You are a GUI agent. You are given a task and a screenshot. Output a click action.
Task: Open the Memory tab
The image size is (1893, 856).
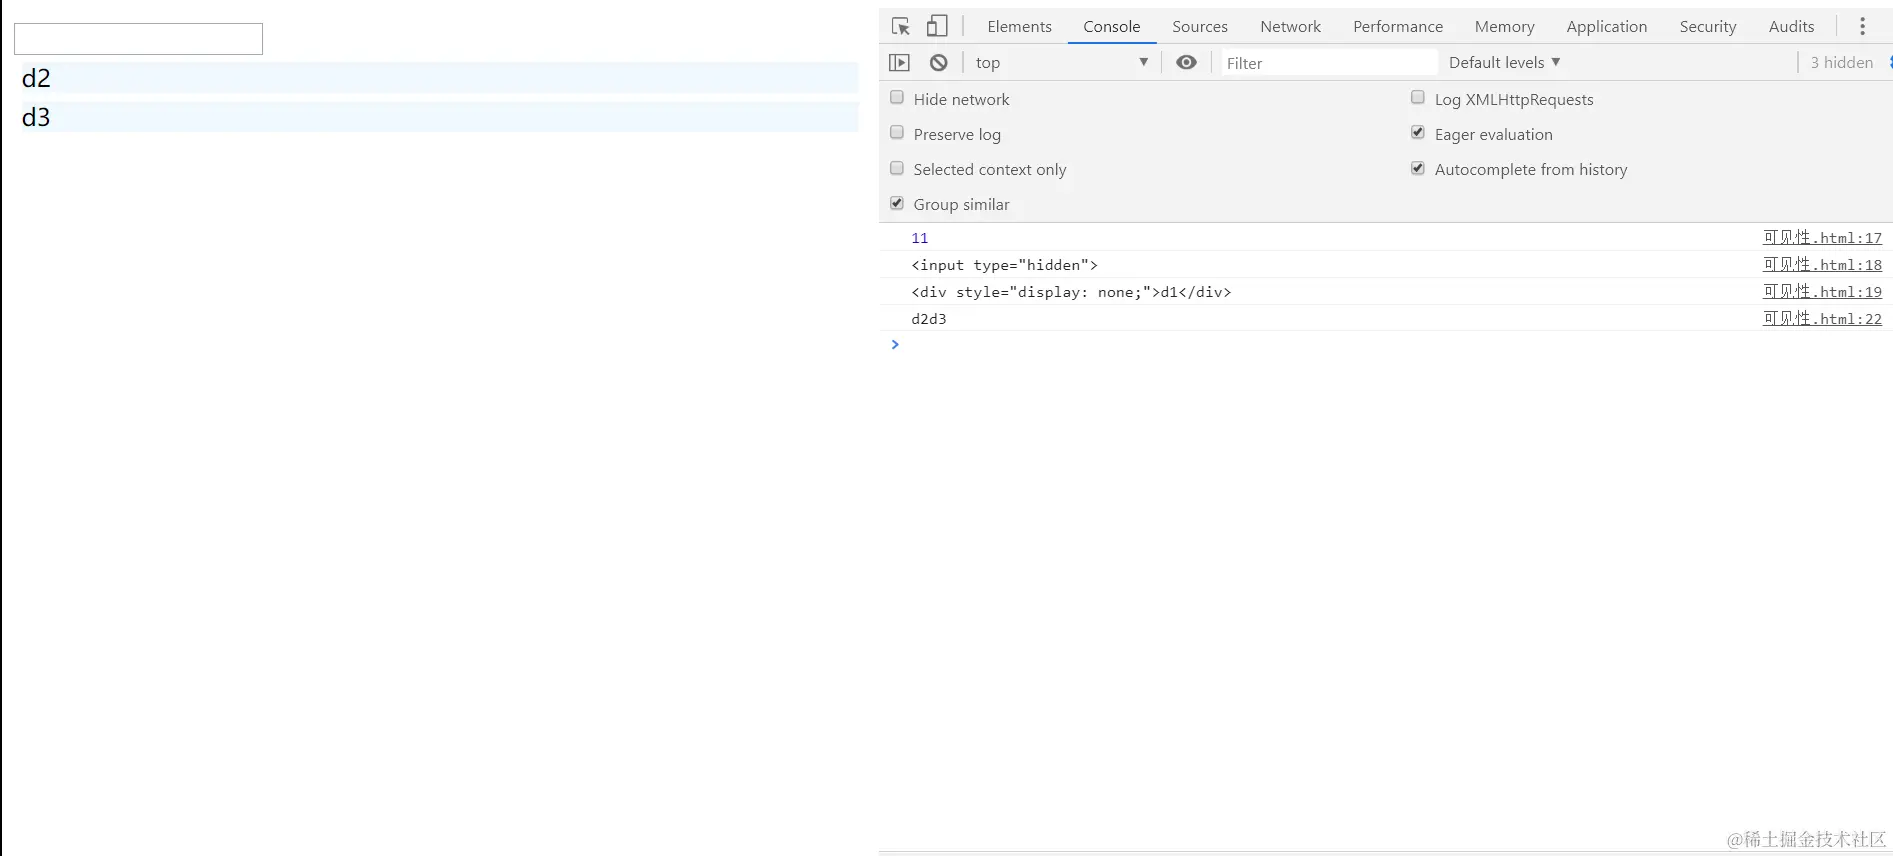click(x=1504, y=26)
